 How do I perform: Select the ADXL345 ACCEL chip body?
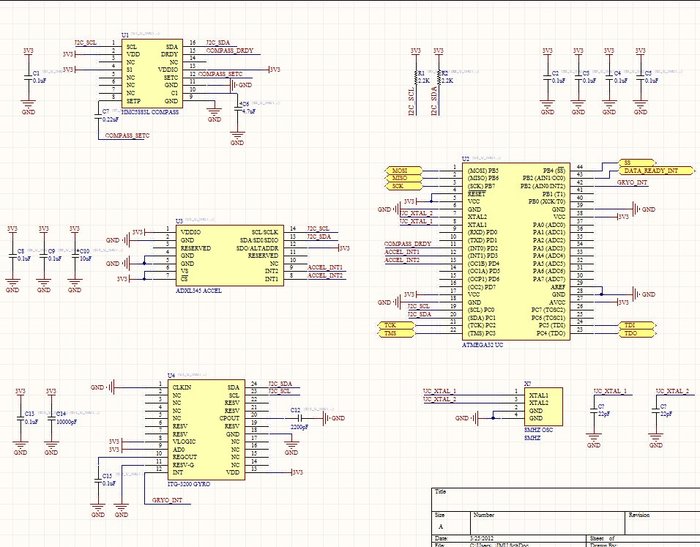point(230,255)
